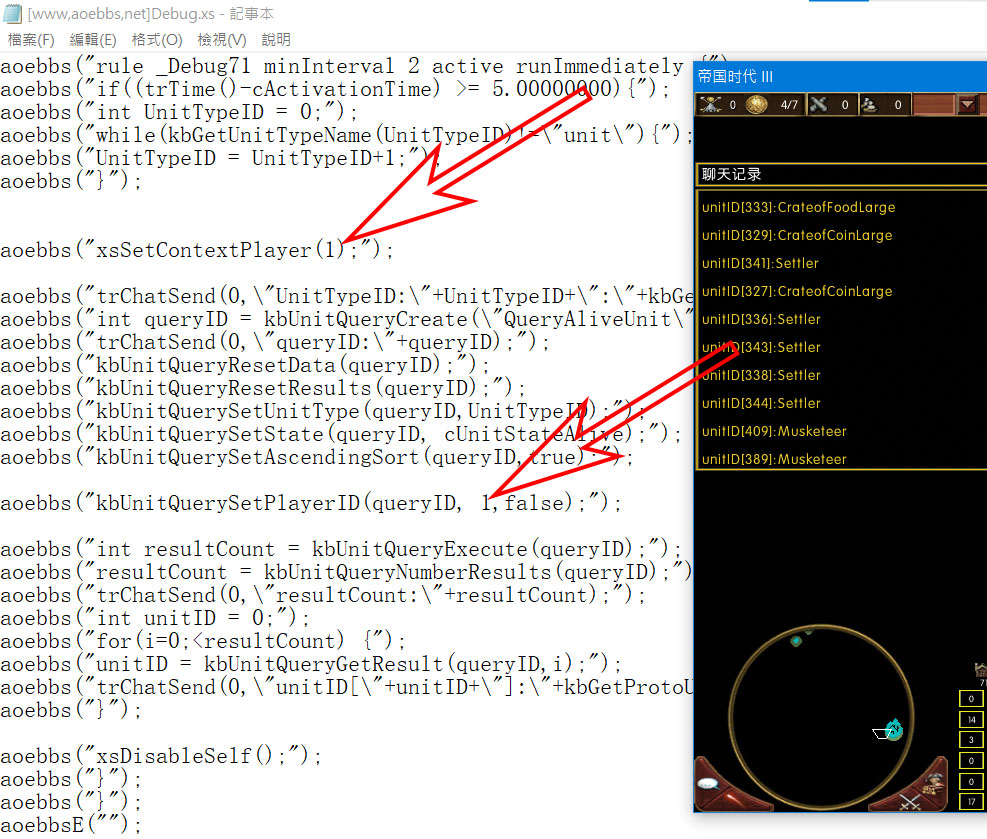This screenshot has height=839, width=987.
Task: Select chat line unitID[409]:Musketeer
Action: click(774, 431)
